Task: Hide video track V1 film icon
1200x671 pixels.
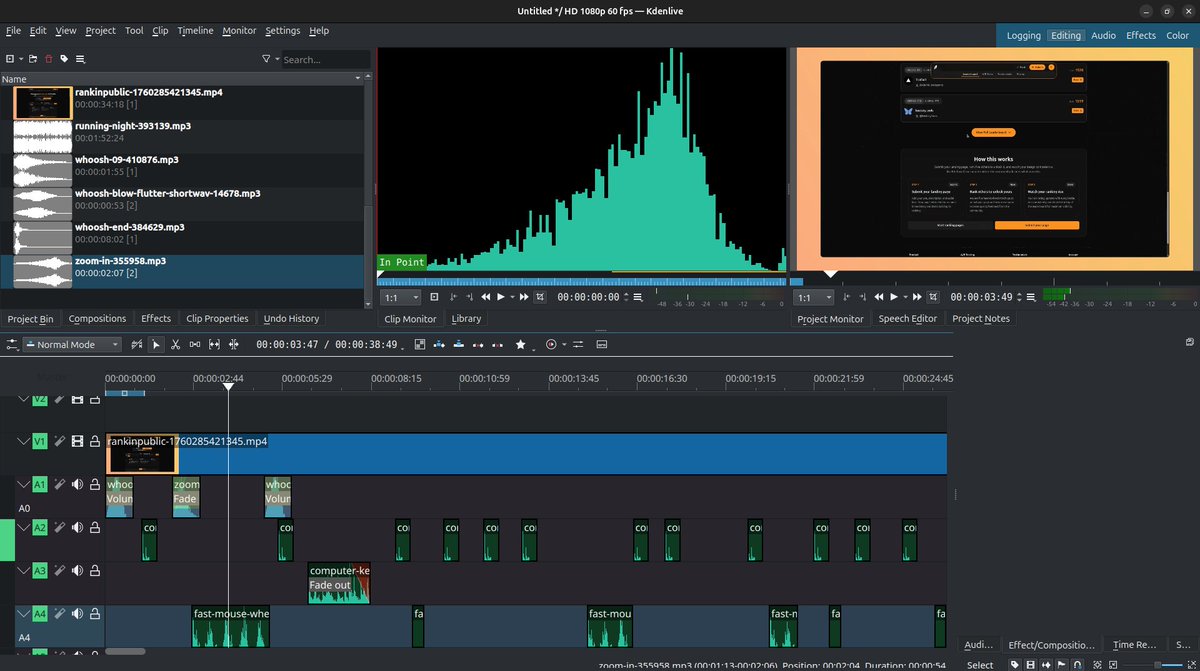Action: [x=77, y=441]
